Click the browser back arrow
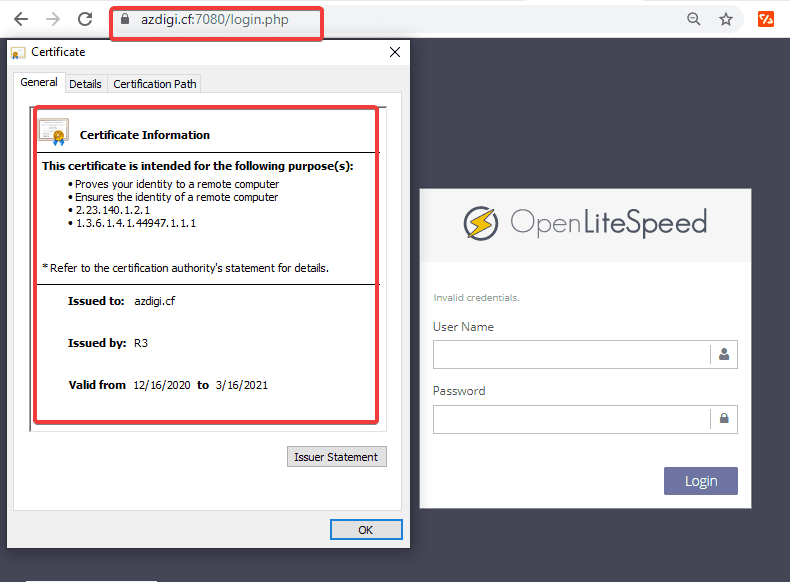 point(21,20)
